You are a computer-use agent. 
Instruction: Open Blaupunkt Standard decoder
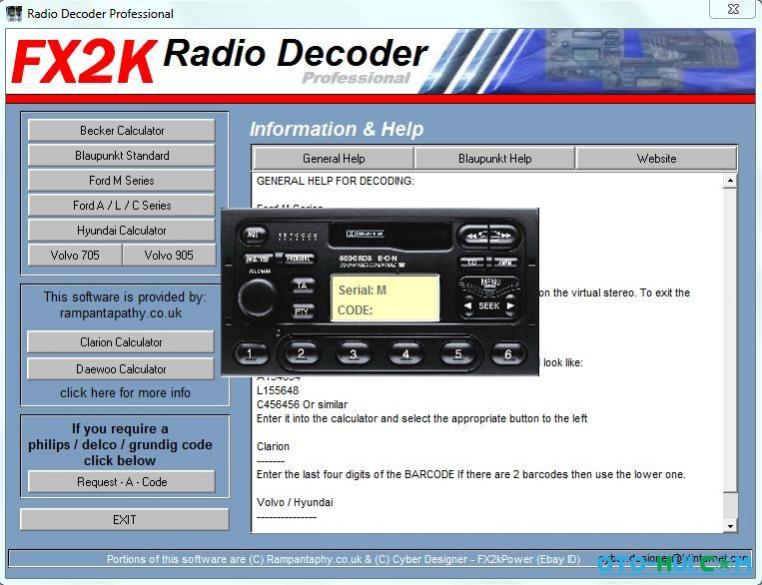click(x=121, y=155)
